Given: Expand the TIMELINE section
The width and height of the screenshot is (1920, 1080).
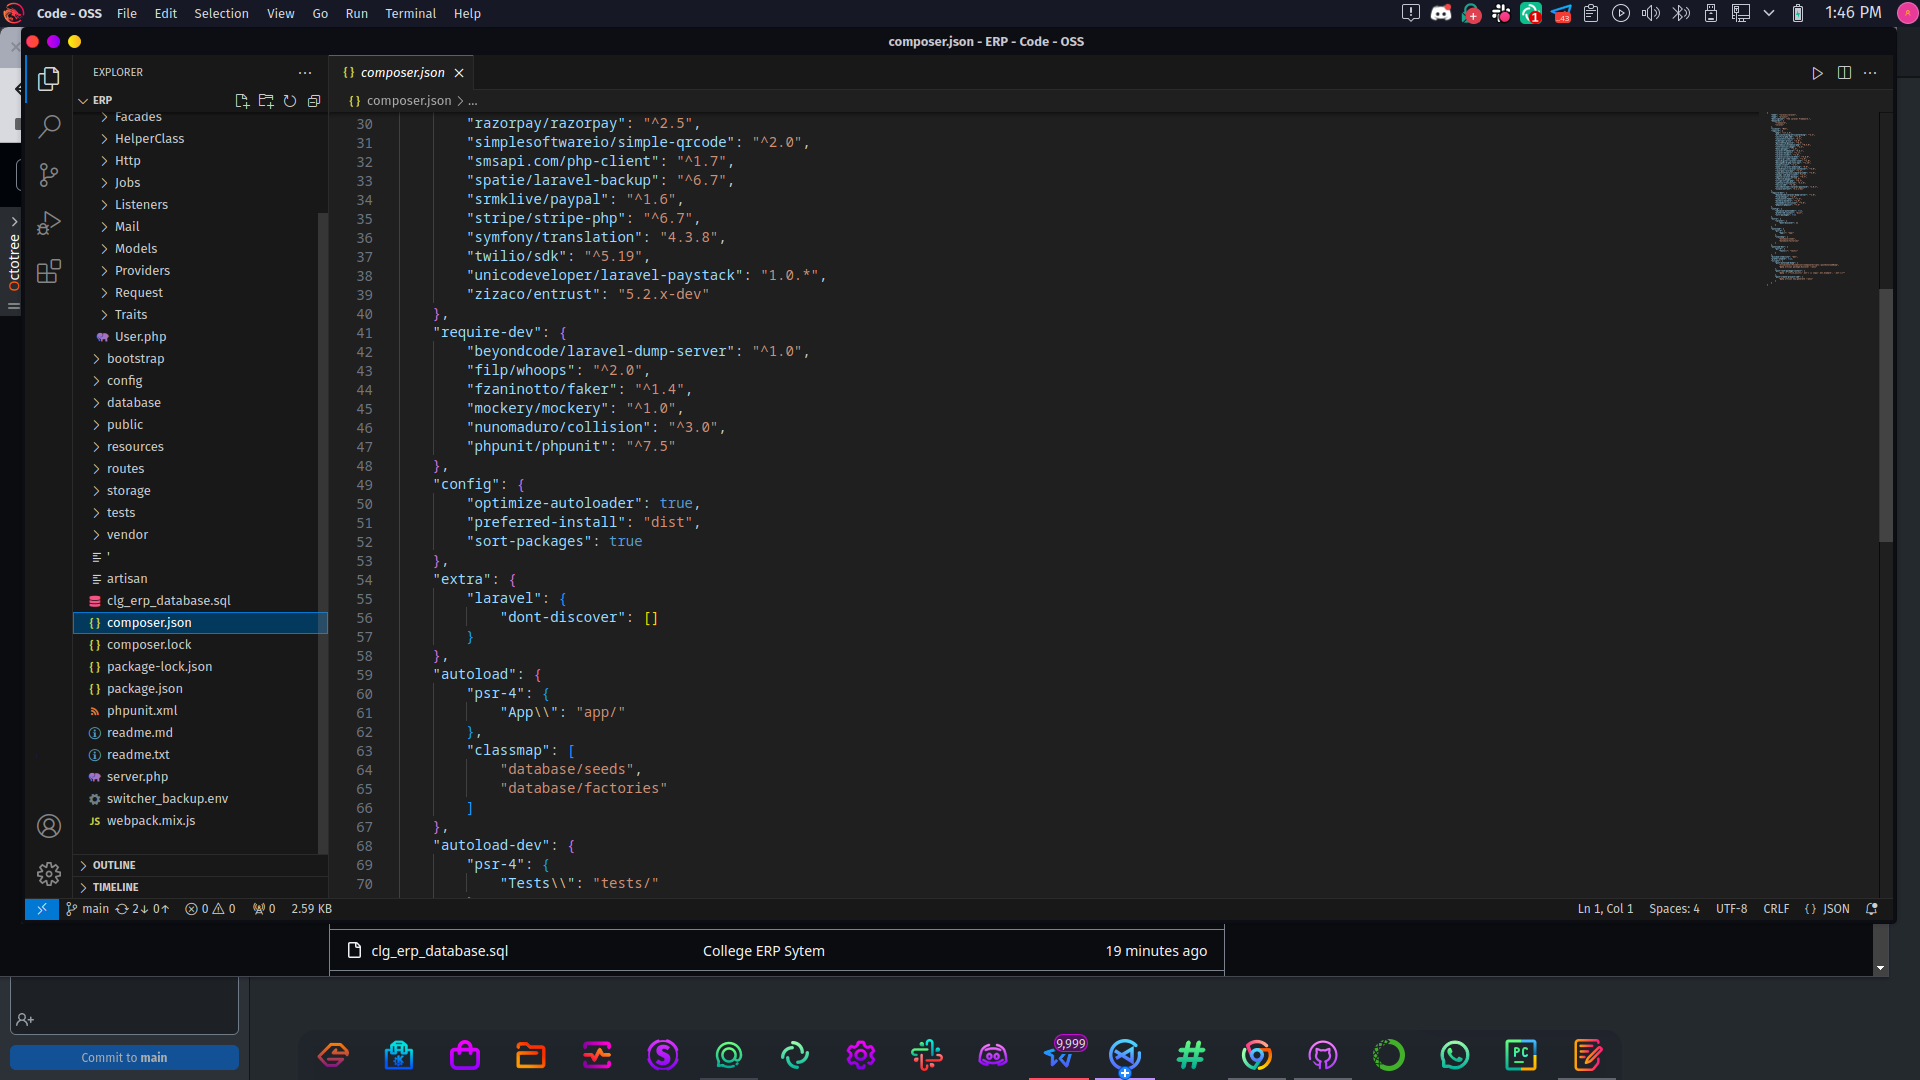Looking at the screenshot, I should click(116, 887).
